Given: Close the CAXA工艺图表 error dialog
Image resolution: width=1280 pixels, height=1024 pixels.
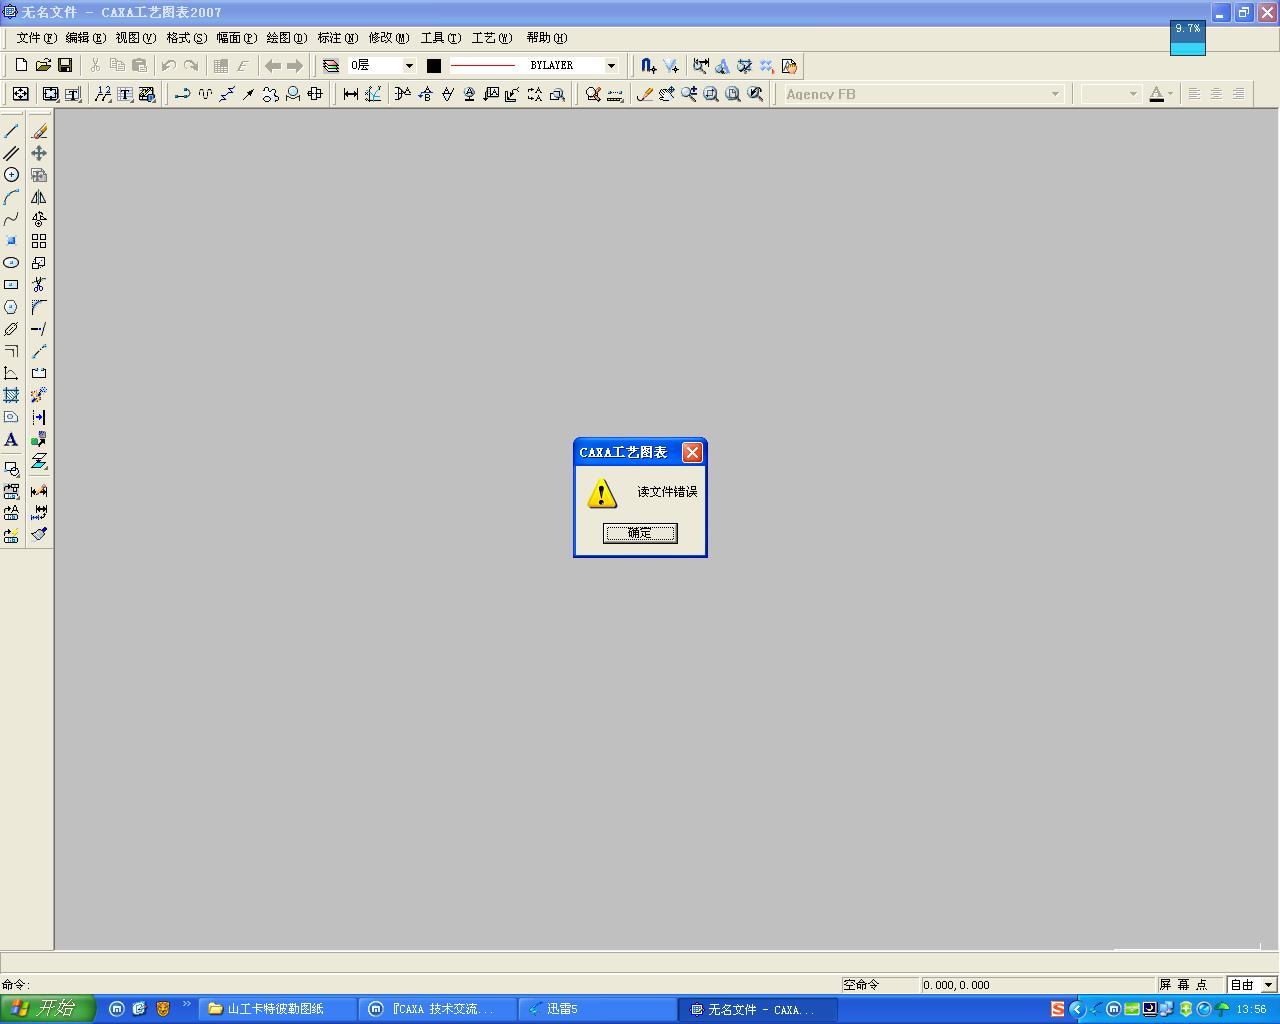Looking at the screenshot, I should coord(692,453).
